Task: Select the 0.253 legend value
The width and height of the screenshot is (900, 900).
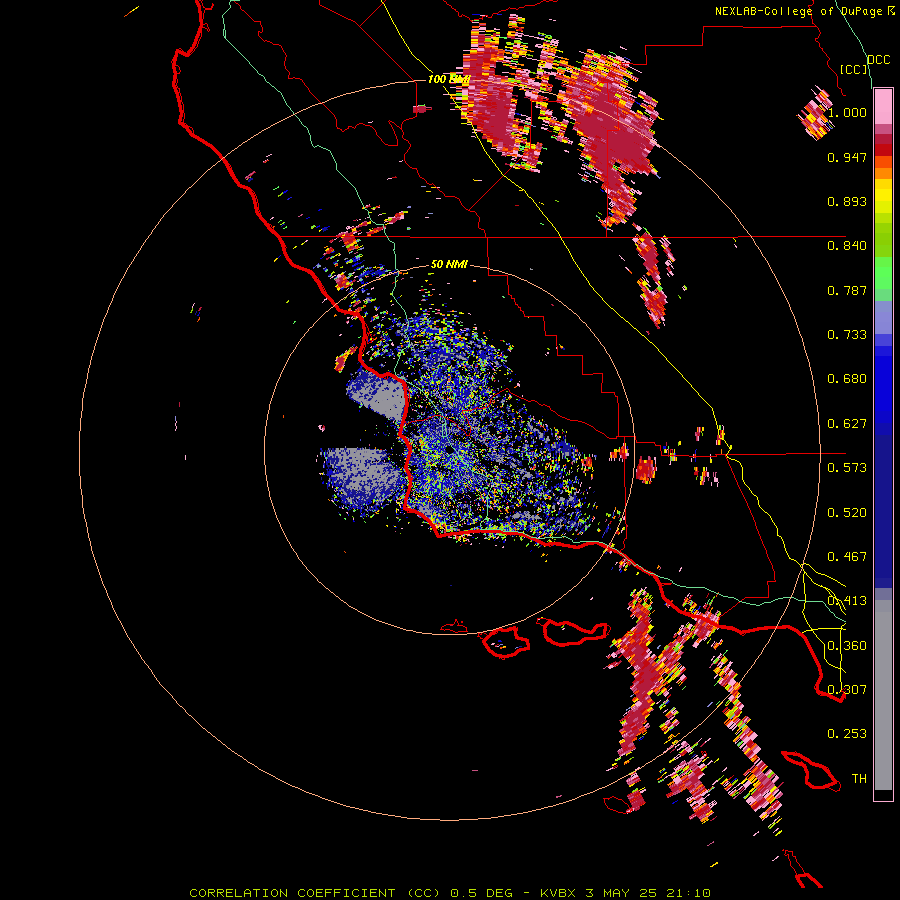Action: point(847,734)
